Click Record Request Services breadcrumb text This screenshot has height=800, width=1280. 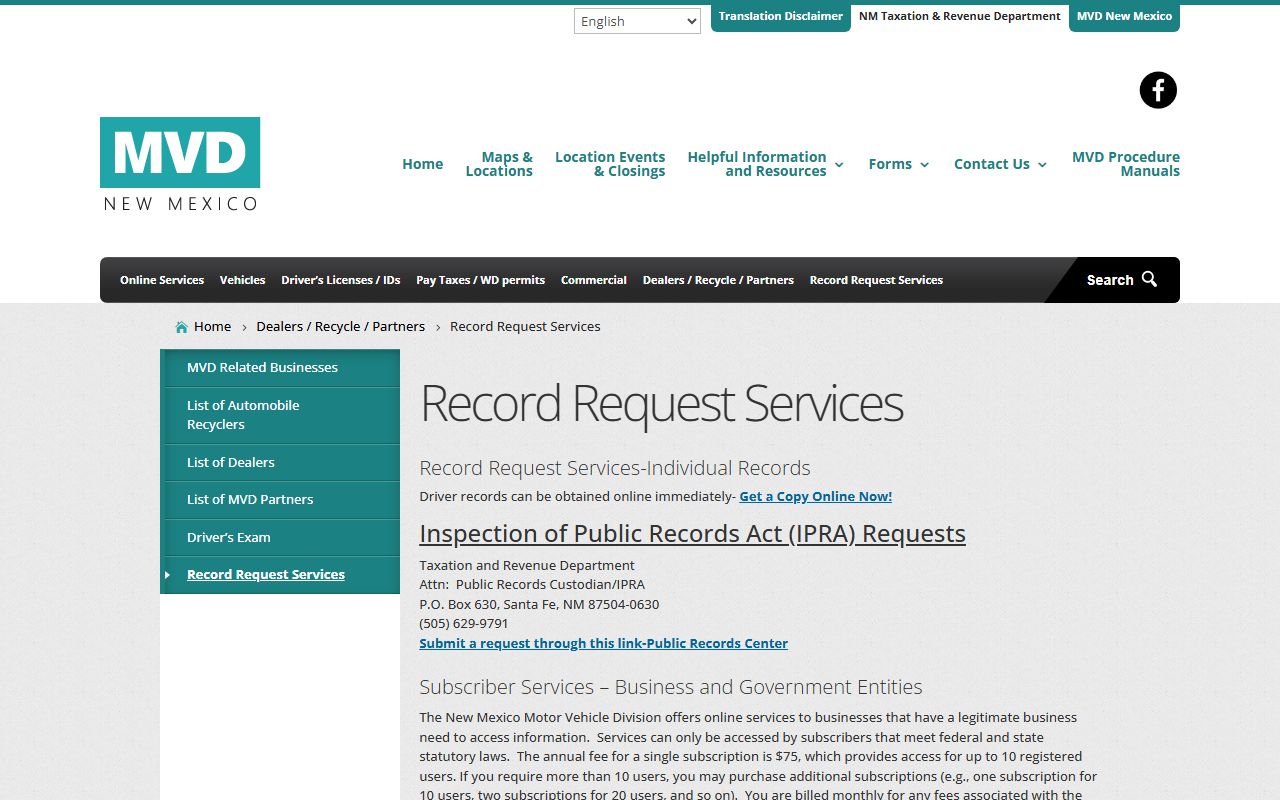(525, 327)
